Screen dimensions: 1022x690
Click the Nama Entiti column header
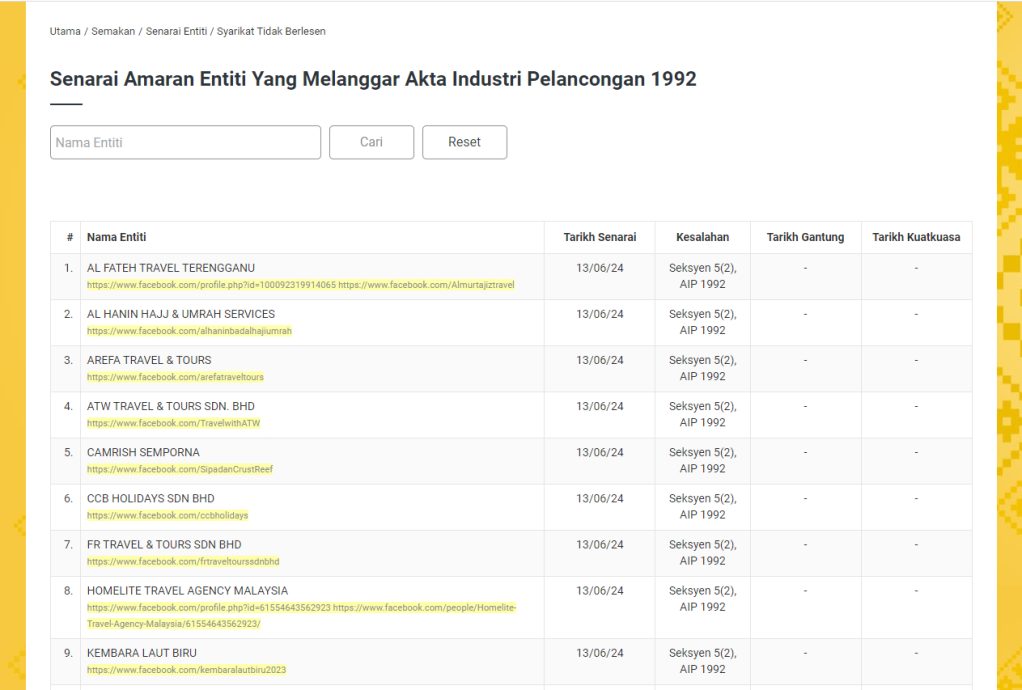coord(117,237)
